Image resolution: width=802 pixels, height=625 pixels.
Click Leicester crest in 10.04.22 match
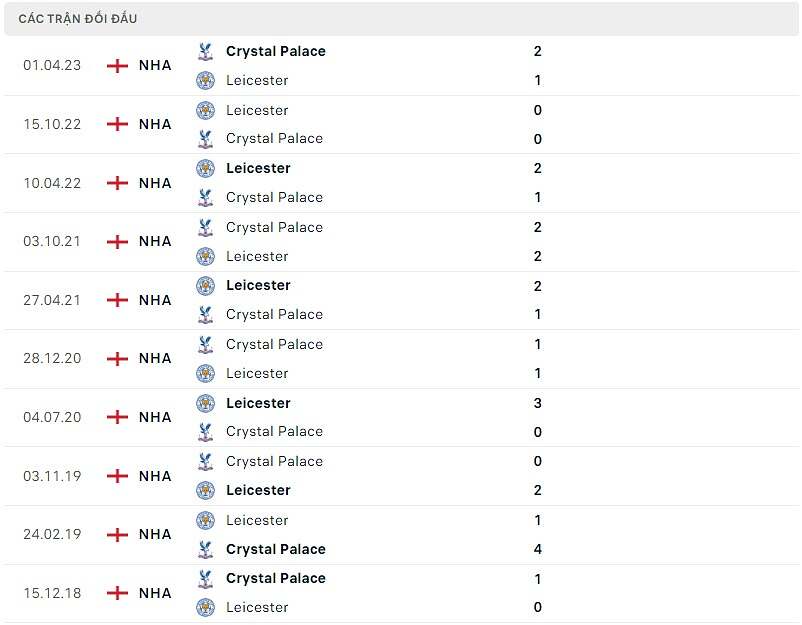tap(206, 168)
